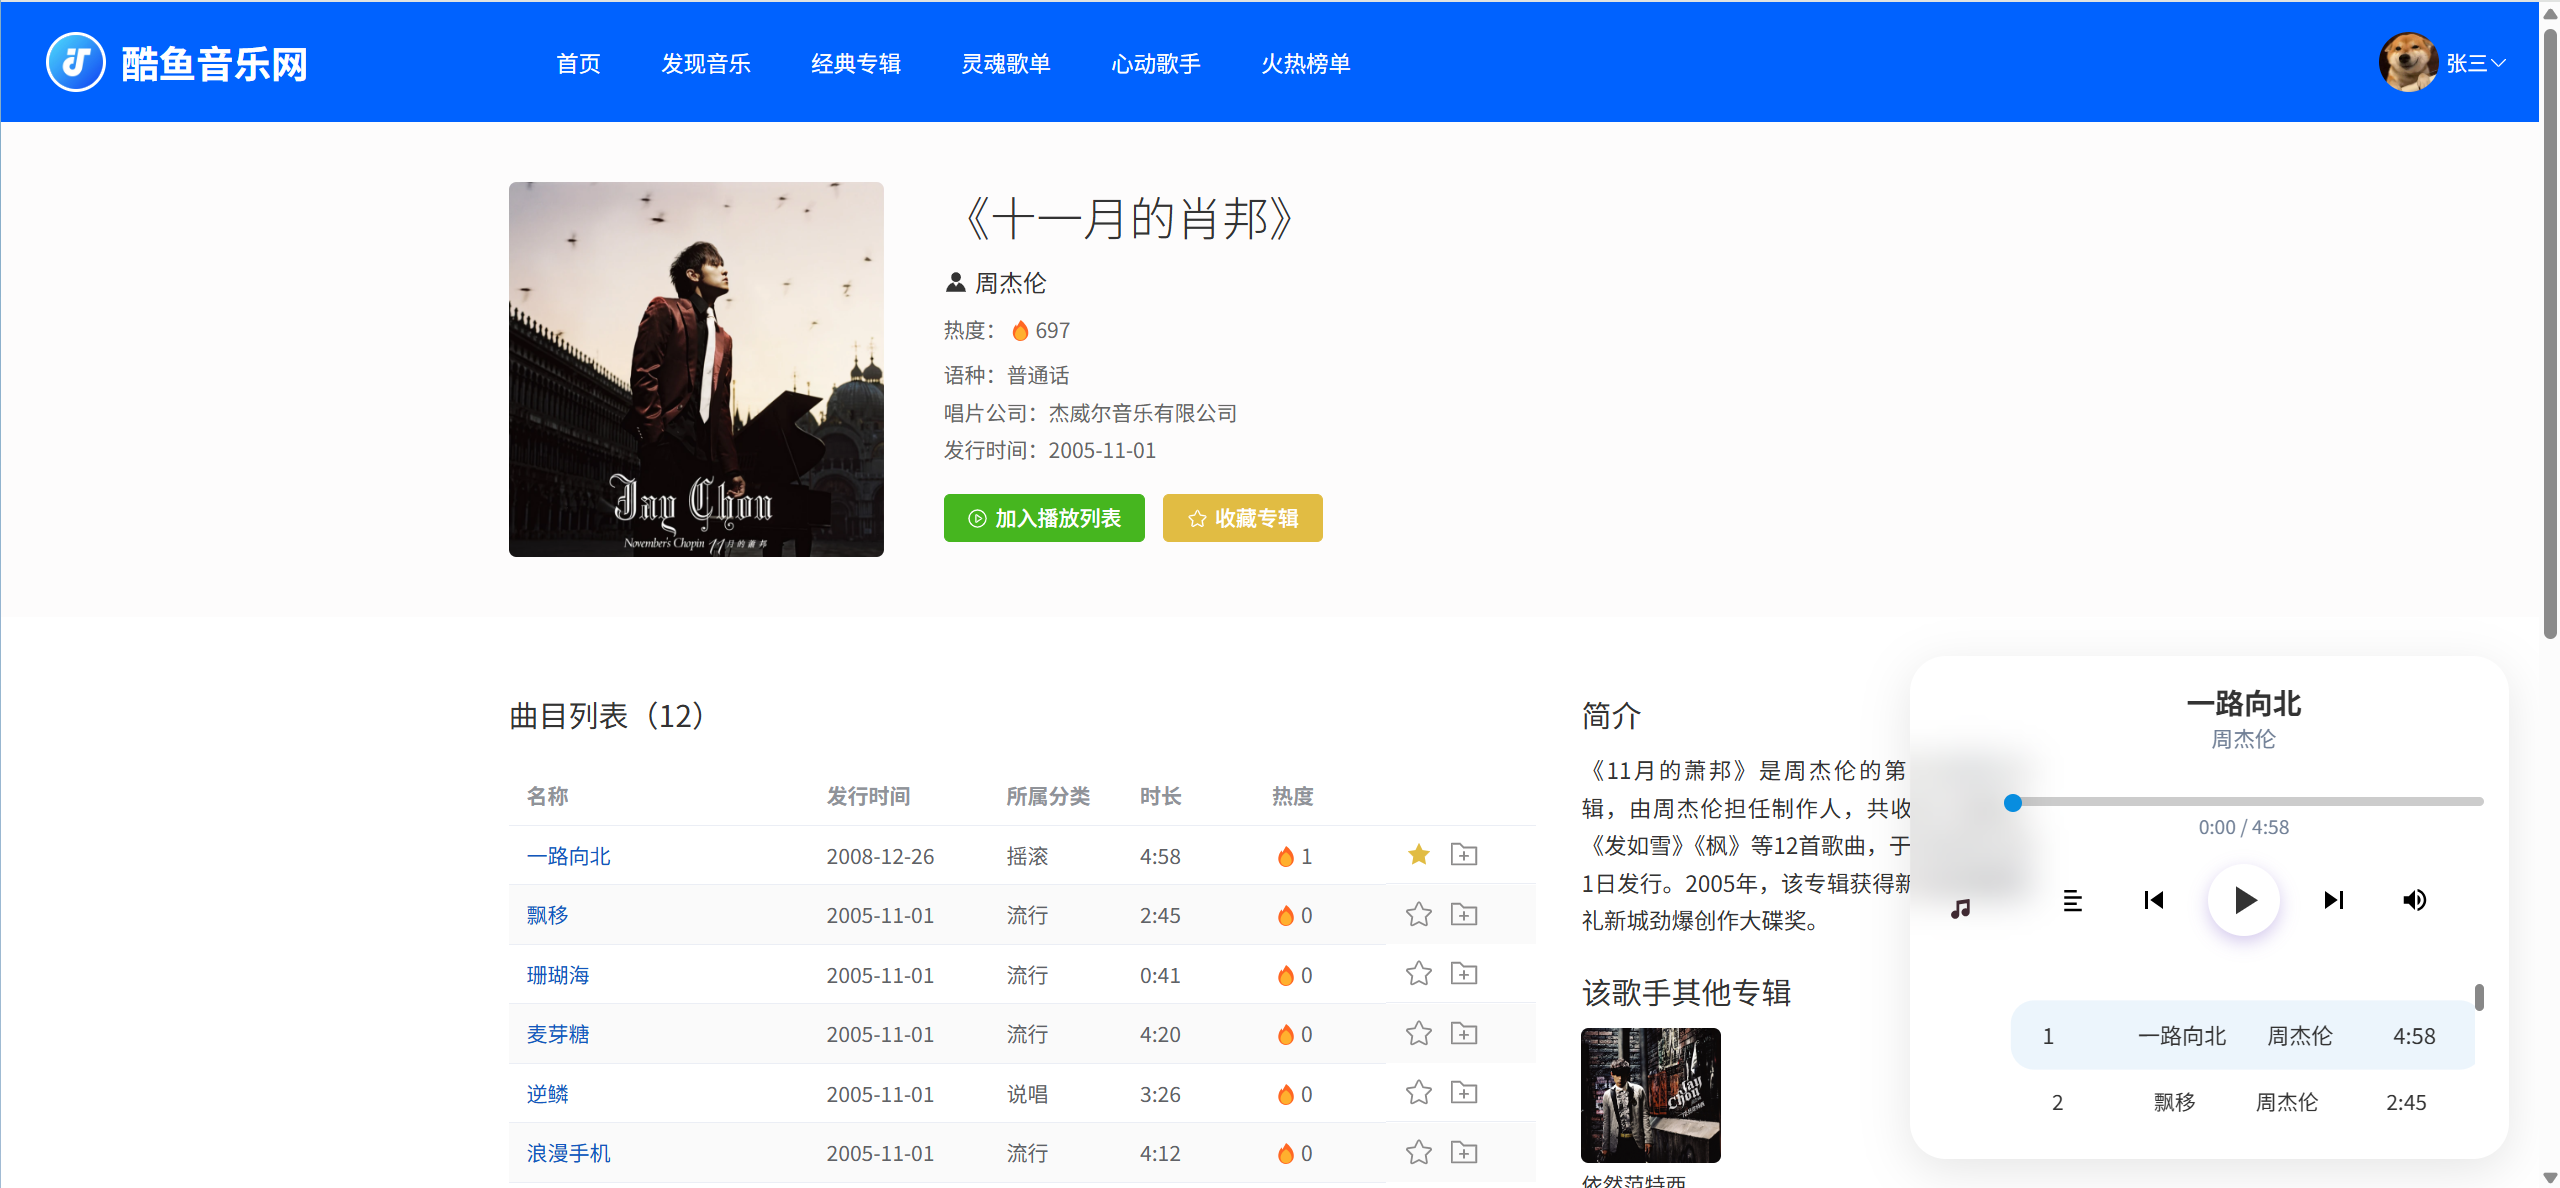Add 飘移 to a playlist folder
This screenshot has height=1188, width=2560.
coord(1464,914)
